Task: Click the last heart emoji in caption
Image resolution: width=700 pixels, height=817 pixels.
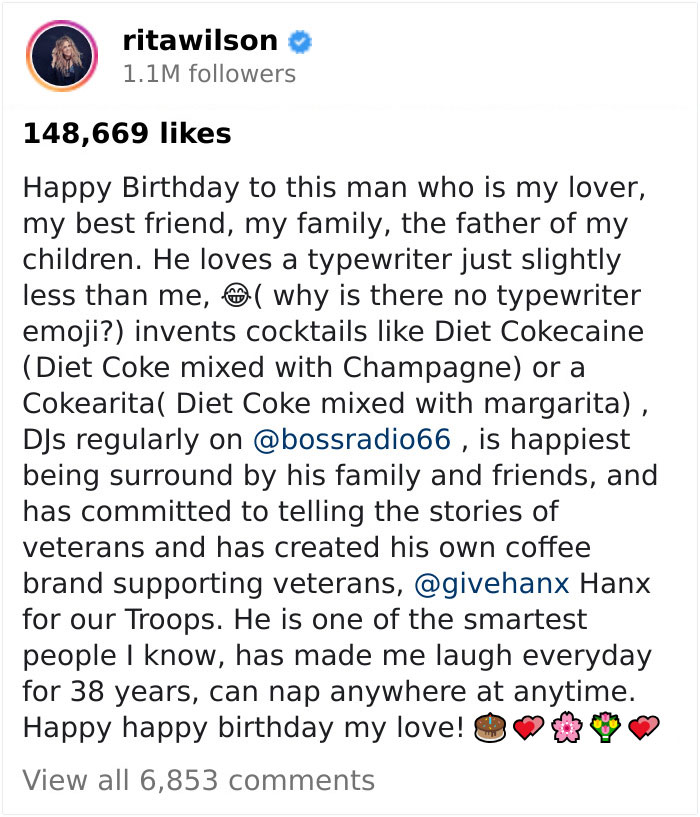Action: click(642, 728)
